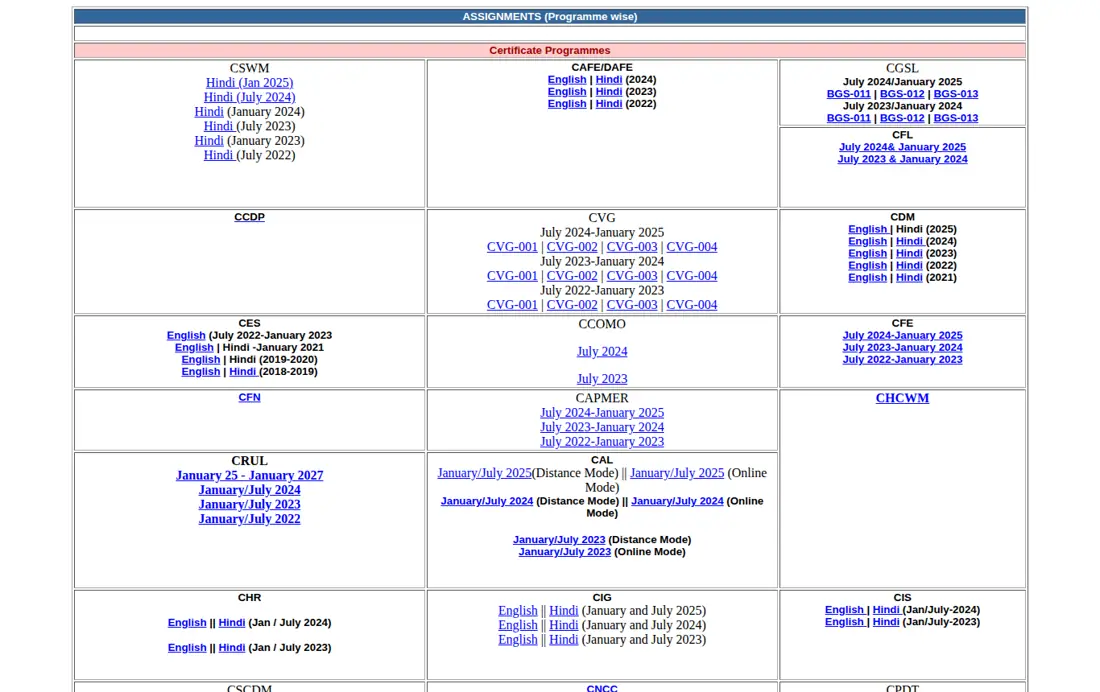
Task: Open CSWM Hindi link for July 2023
Action: 219,126
